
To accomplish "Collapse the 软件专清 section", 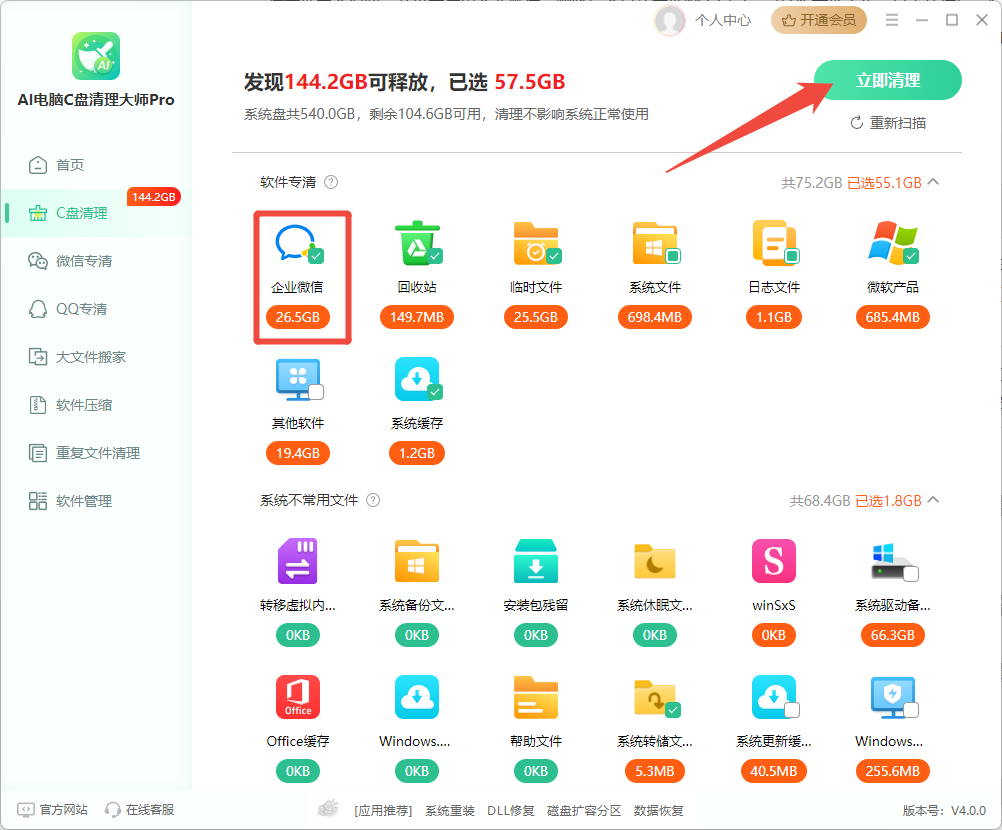I will 933,182.
